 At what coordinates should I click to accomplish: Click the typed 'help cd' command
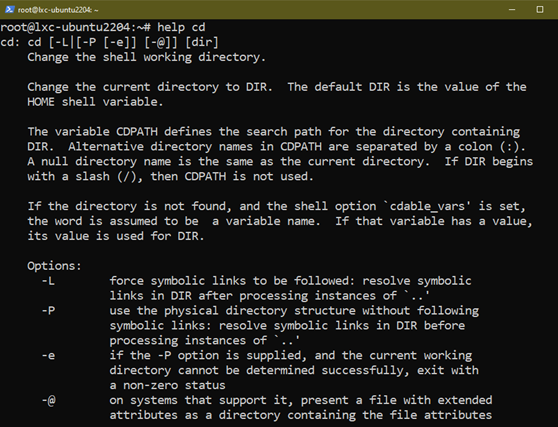(x=181, y=27)
